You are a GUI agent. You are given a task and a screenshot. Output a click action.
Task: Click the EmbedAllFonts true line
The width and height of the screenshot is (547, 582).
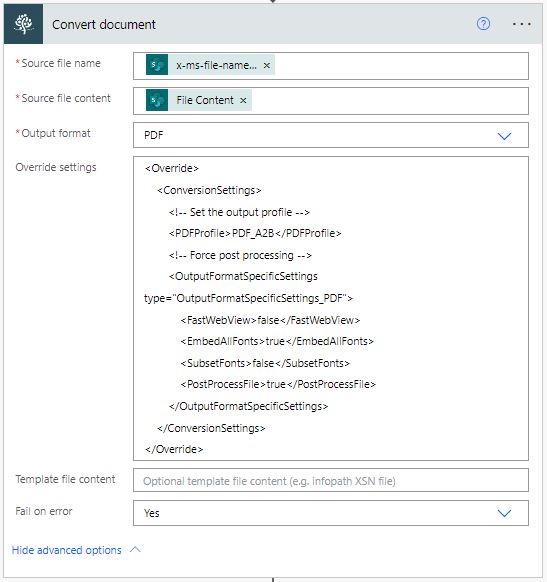[x=277, y=341]
